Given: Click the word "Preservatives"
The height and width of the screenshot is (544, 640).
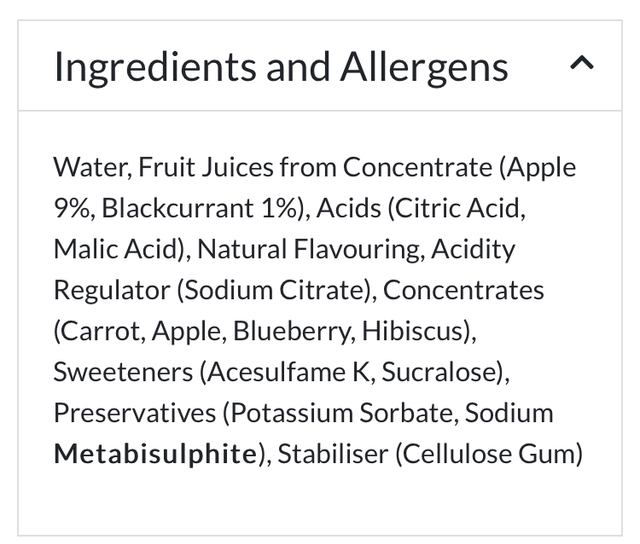Looking at the screenshot, I should tap(134, 413).
